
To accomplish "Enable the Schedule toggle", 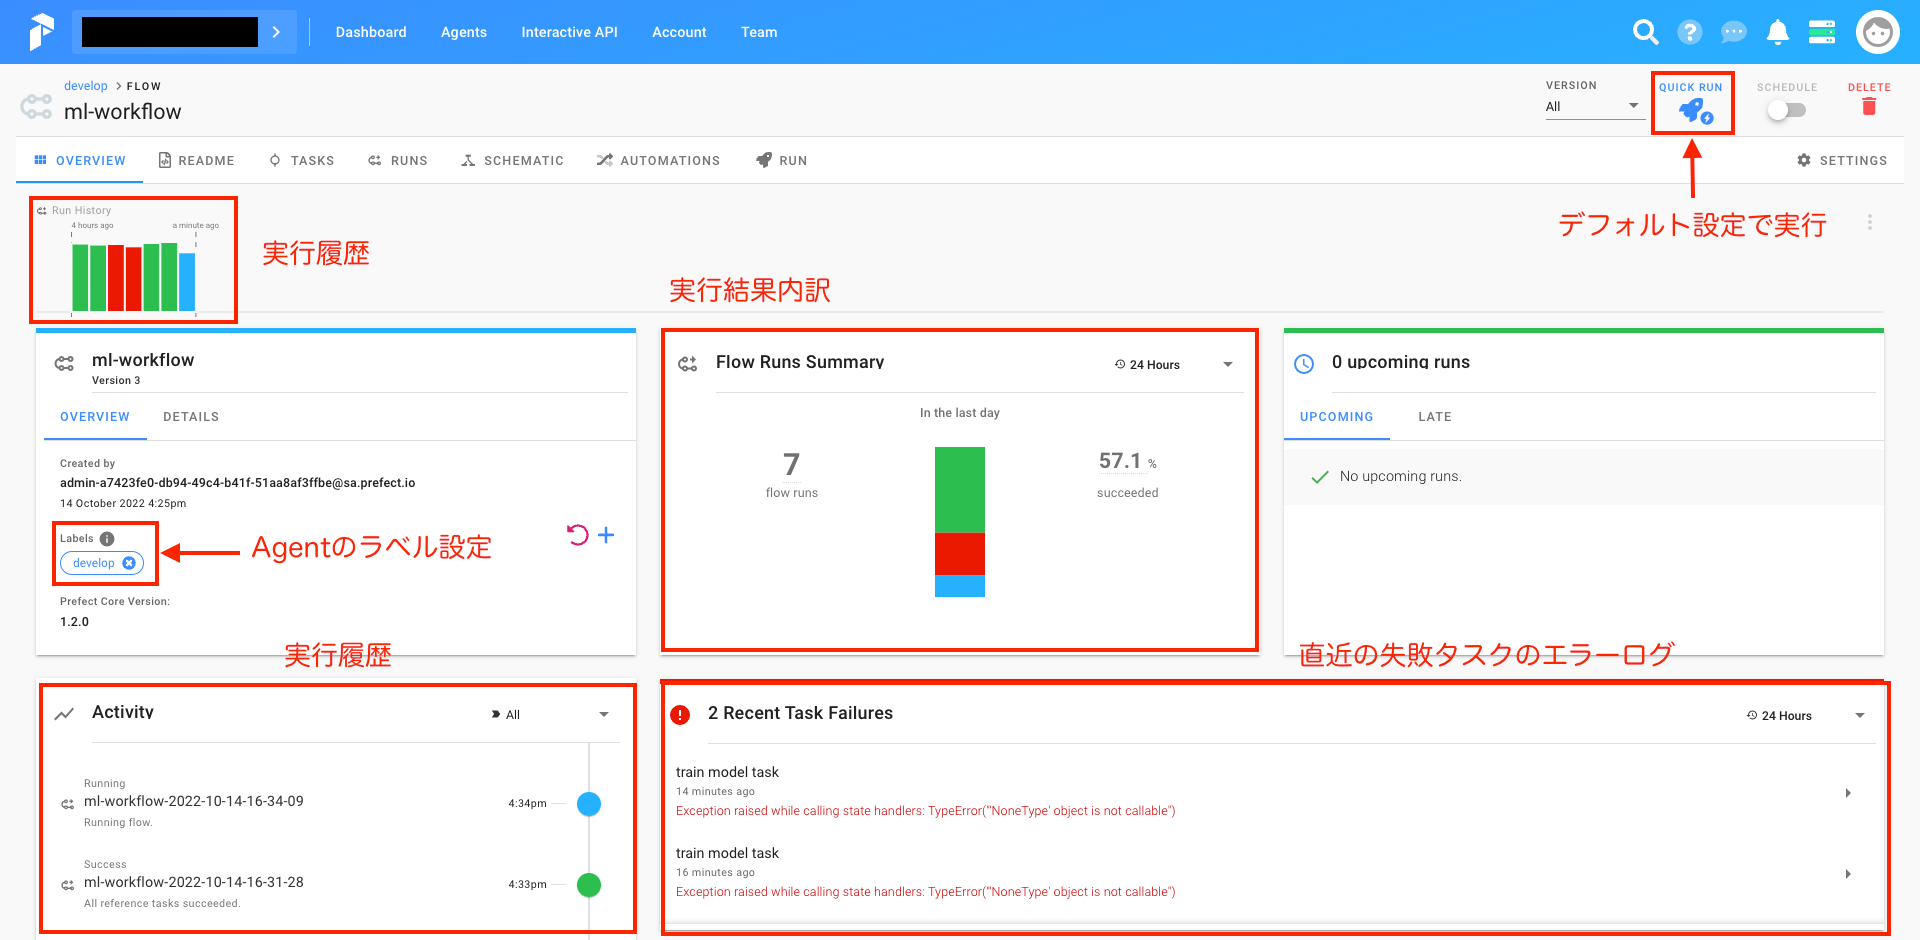I will tap(1787, 111).
